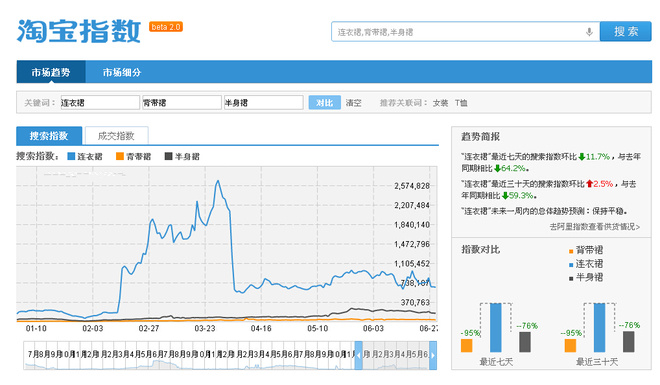The width and height of the screenshot is (660, 385).
Task: Click the red up-arrow 2.5% figure
Action: [599, 184]
